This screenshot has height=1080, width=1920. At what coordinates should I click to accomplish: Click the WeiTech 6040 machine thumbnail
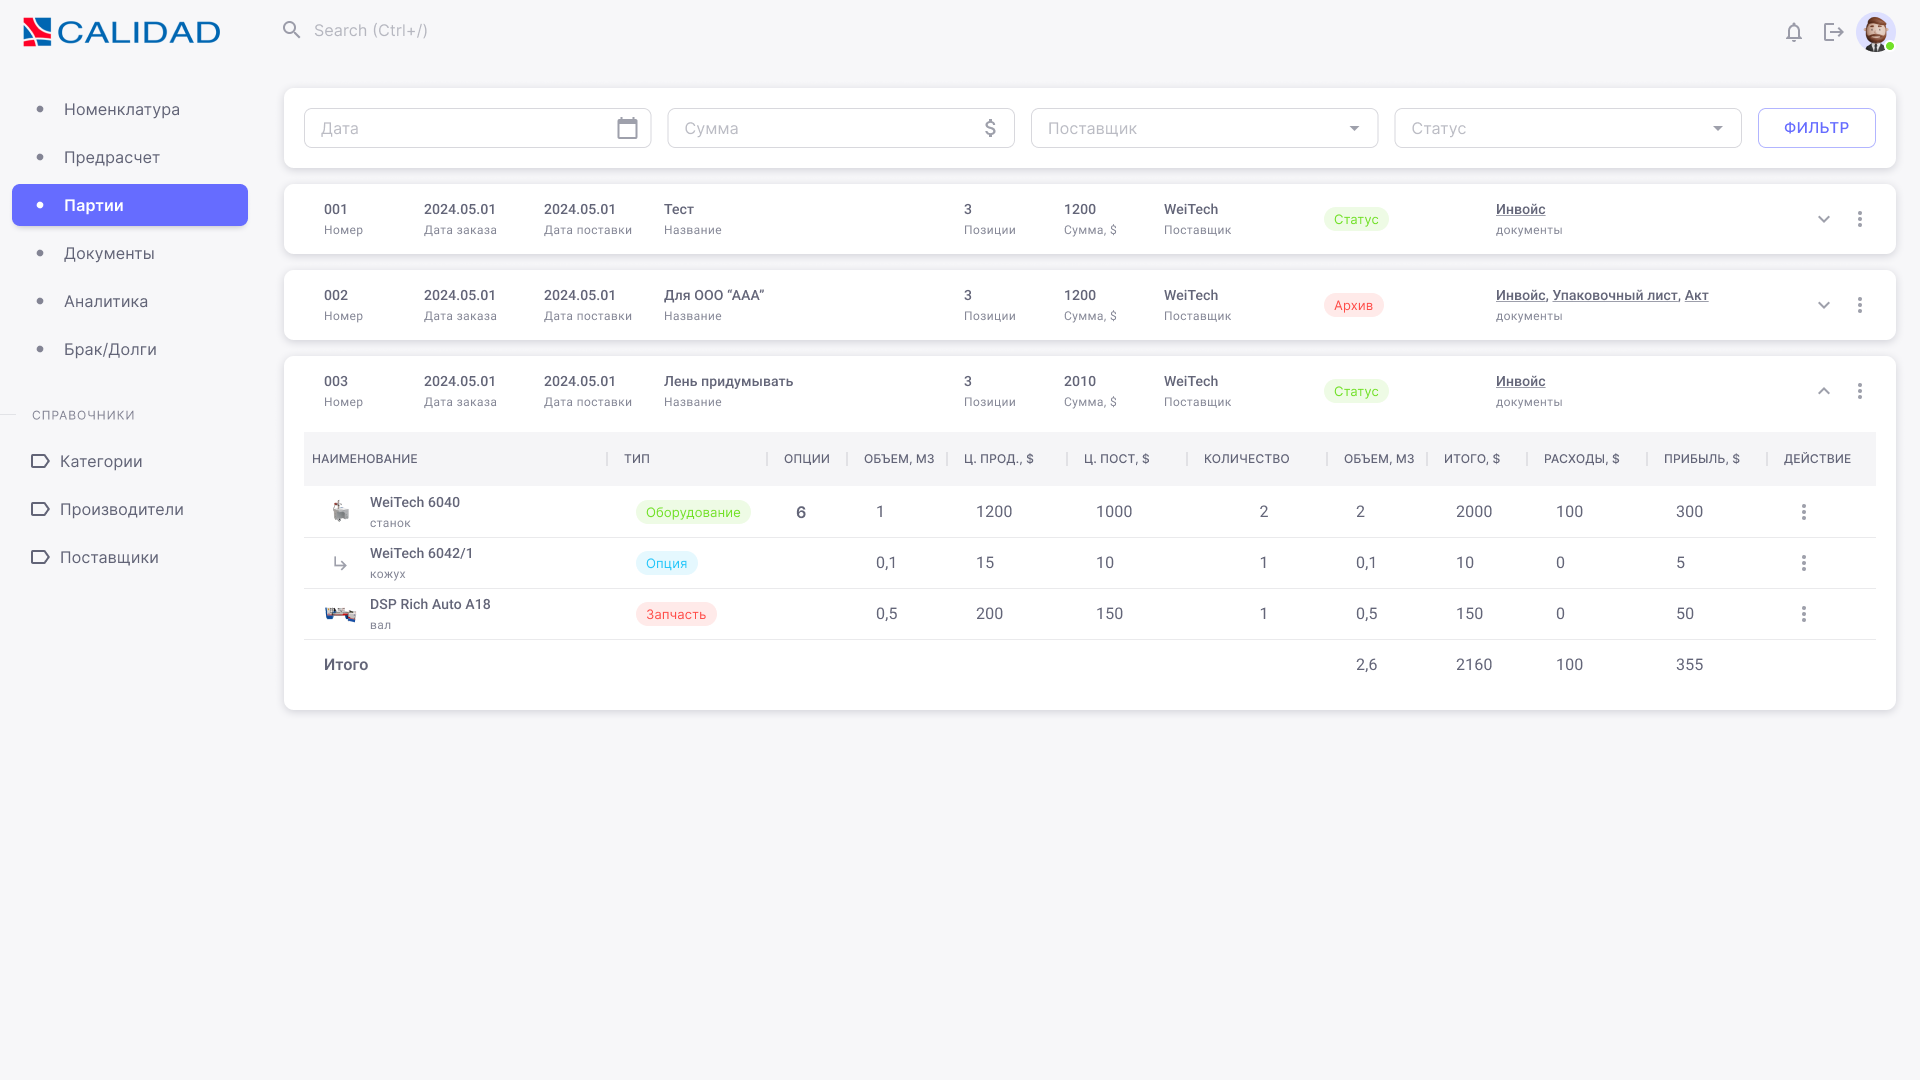click(x=341, y=511)
